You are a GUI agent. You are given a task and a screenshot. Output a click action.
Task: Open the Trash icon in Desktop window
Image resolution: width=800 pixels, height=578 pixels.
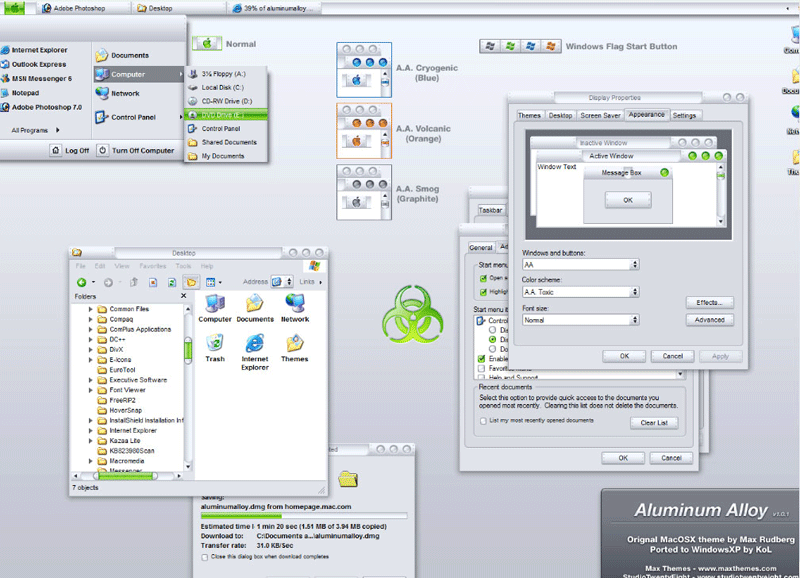[x=215, y=343]
